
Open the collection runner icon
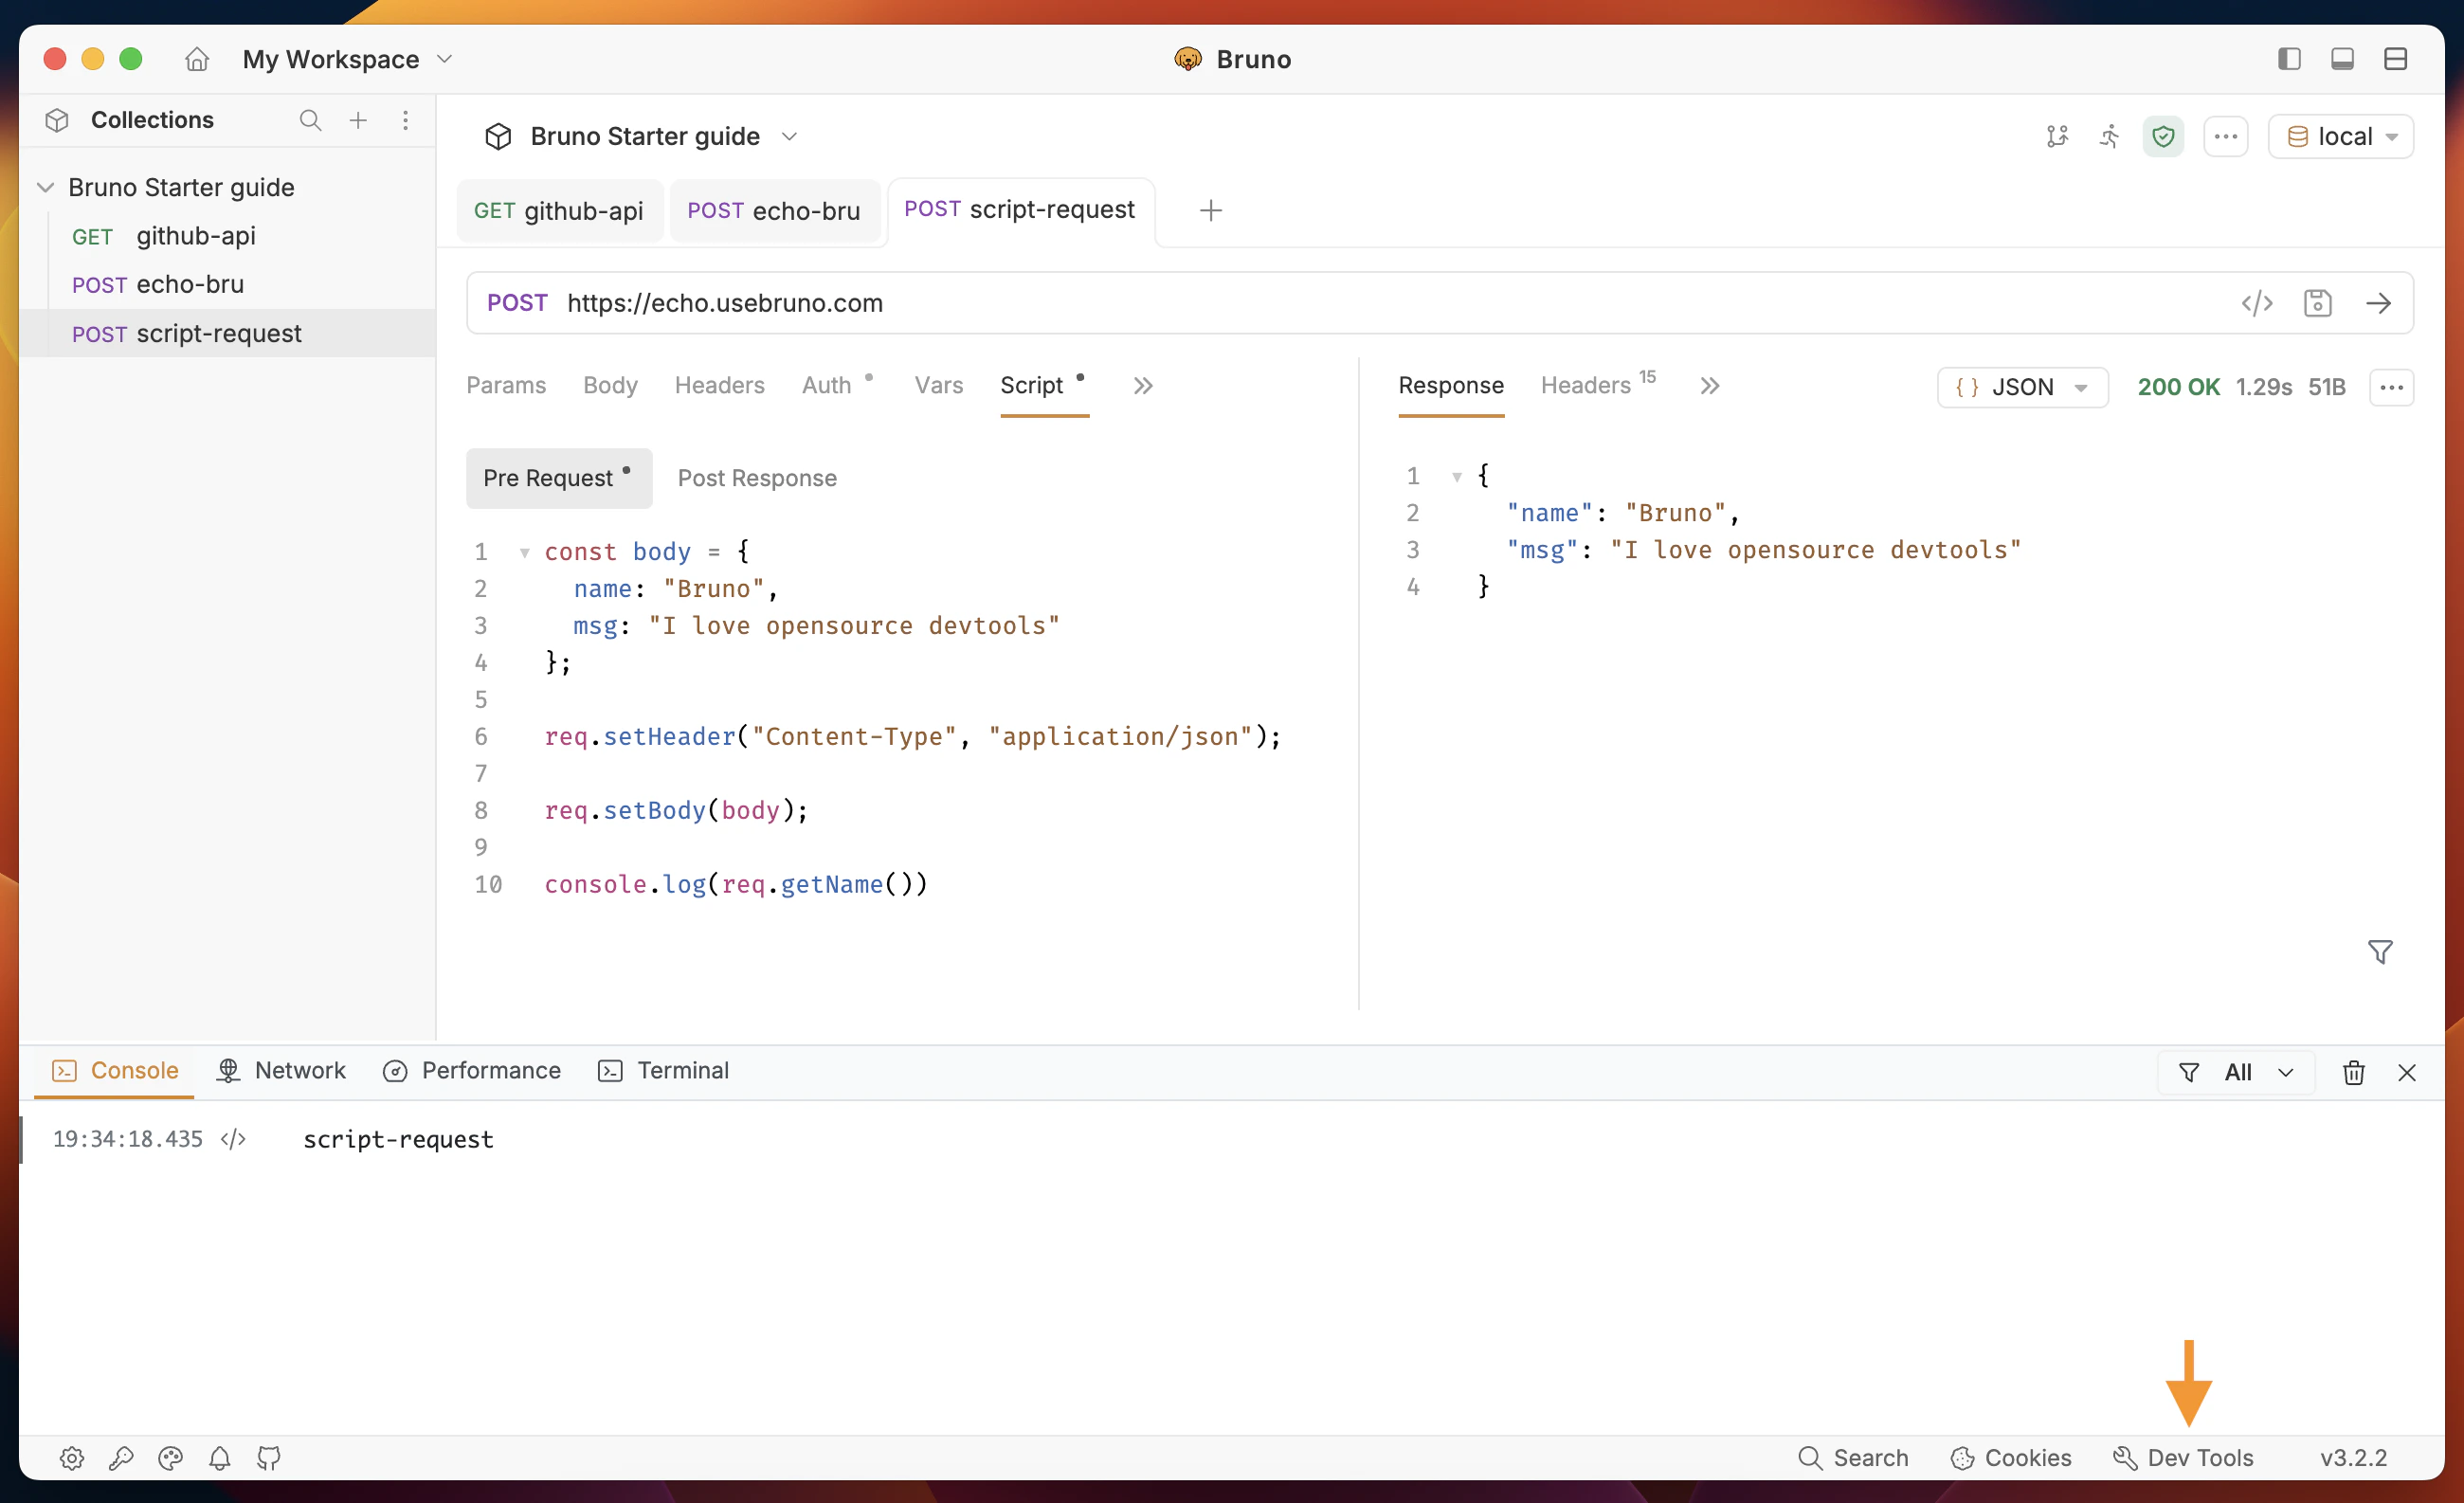click(x=2109, y=136)
